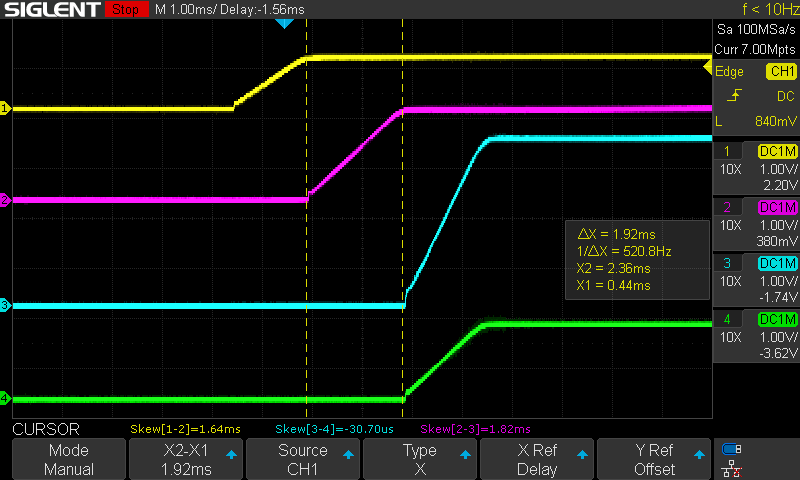Click the rising edge slope icon
The width and height of the screenshot is (800, 480).
[x=734, y=96]
